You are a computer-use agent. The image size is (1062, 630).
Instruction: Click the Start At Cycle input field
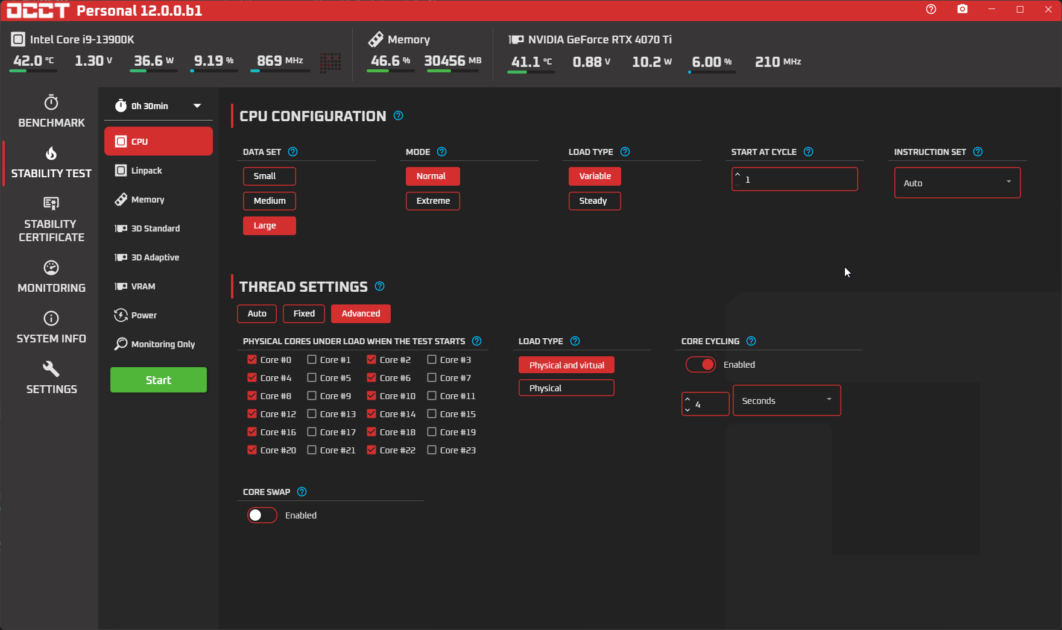[794, 178]
